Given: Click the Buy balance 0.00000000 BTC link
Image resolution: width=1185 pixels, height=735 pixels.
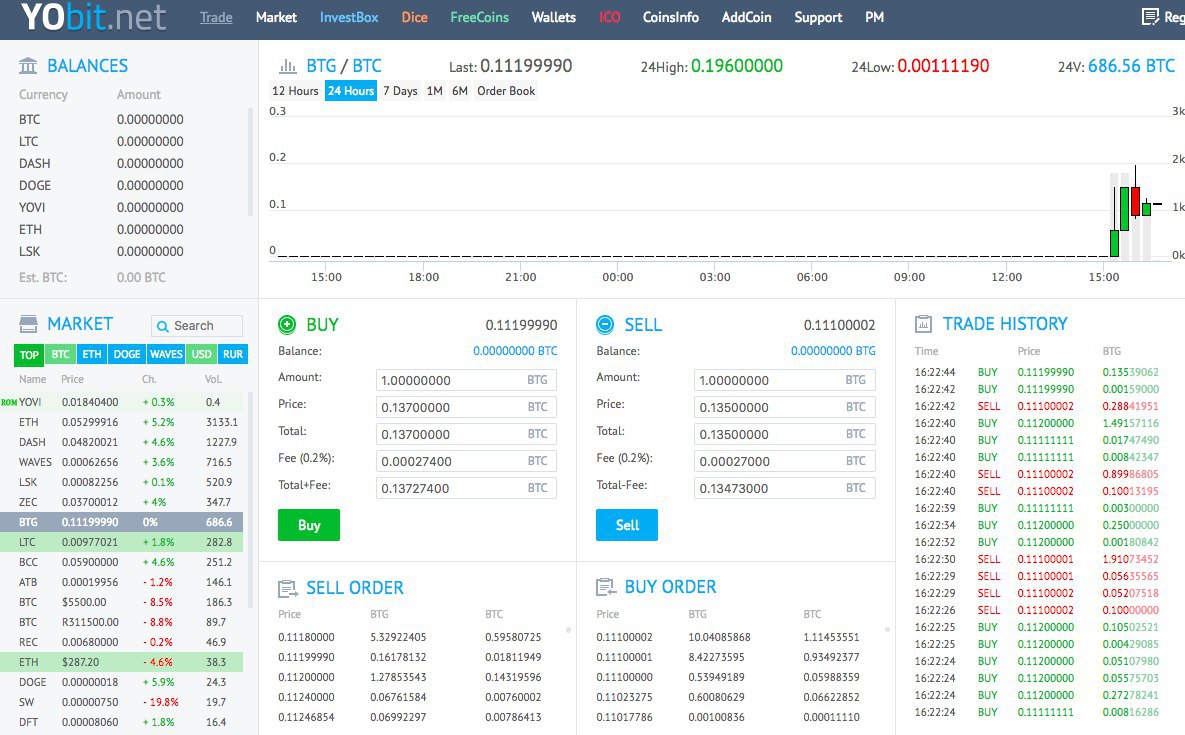Looking at the screenshot, I should click(515, 351).
